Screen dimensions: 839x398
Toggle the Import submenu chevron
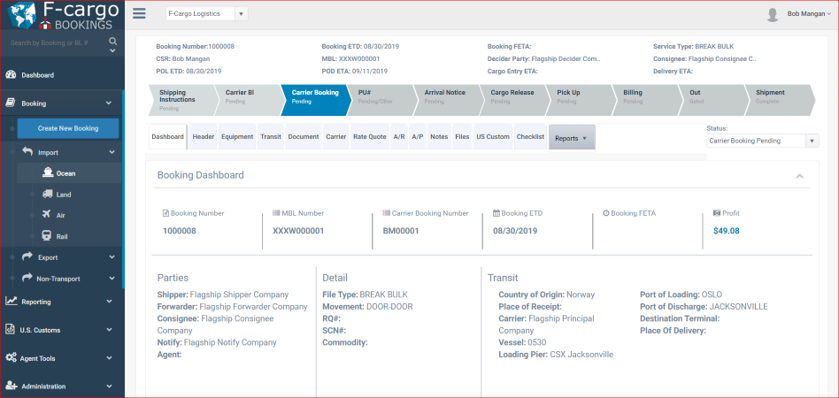click(112, 152)
